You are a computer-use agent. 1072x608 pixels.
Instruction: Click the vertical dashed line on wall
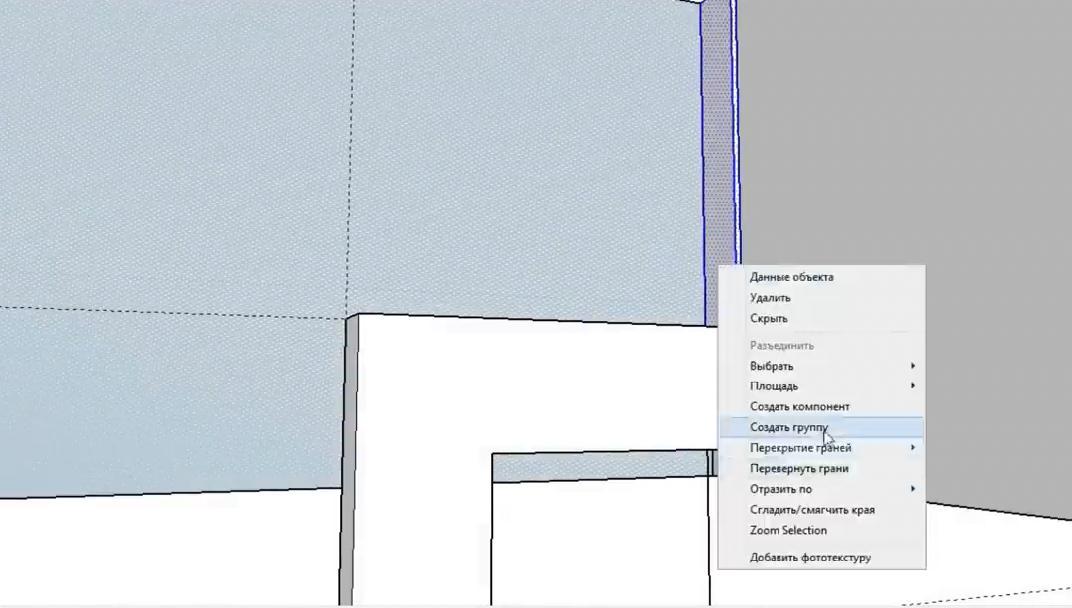tap(352, 150)
